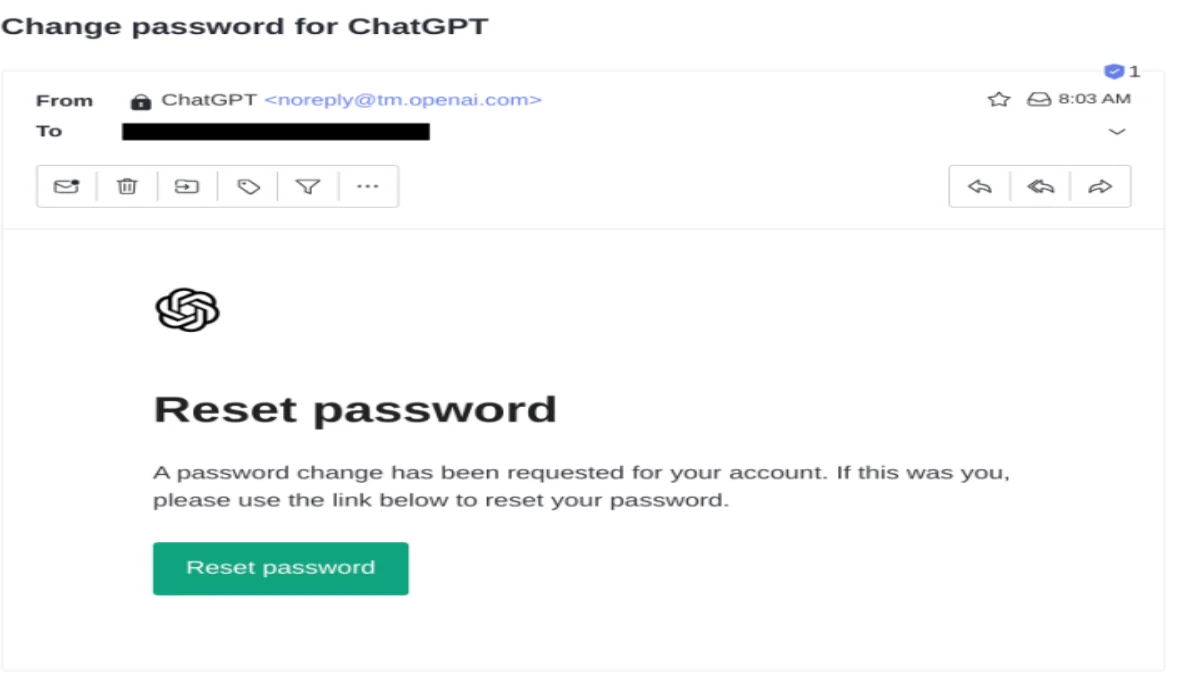Viewport: 1200px width, 675px height.
Task: Click the ChatGPT sender name
Action: tap(209, 100)
